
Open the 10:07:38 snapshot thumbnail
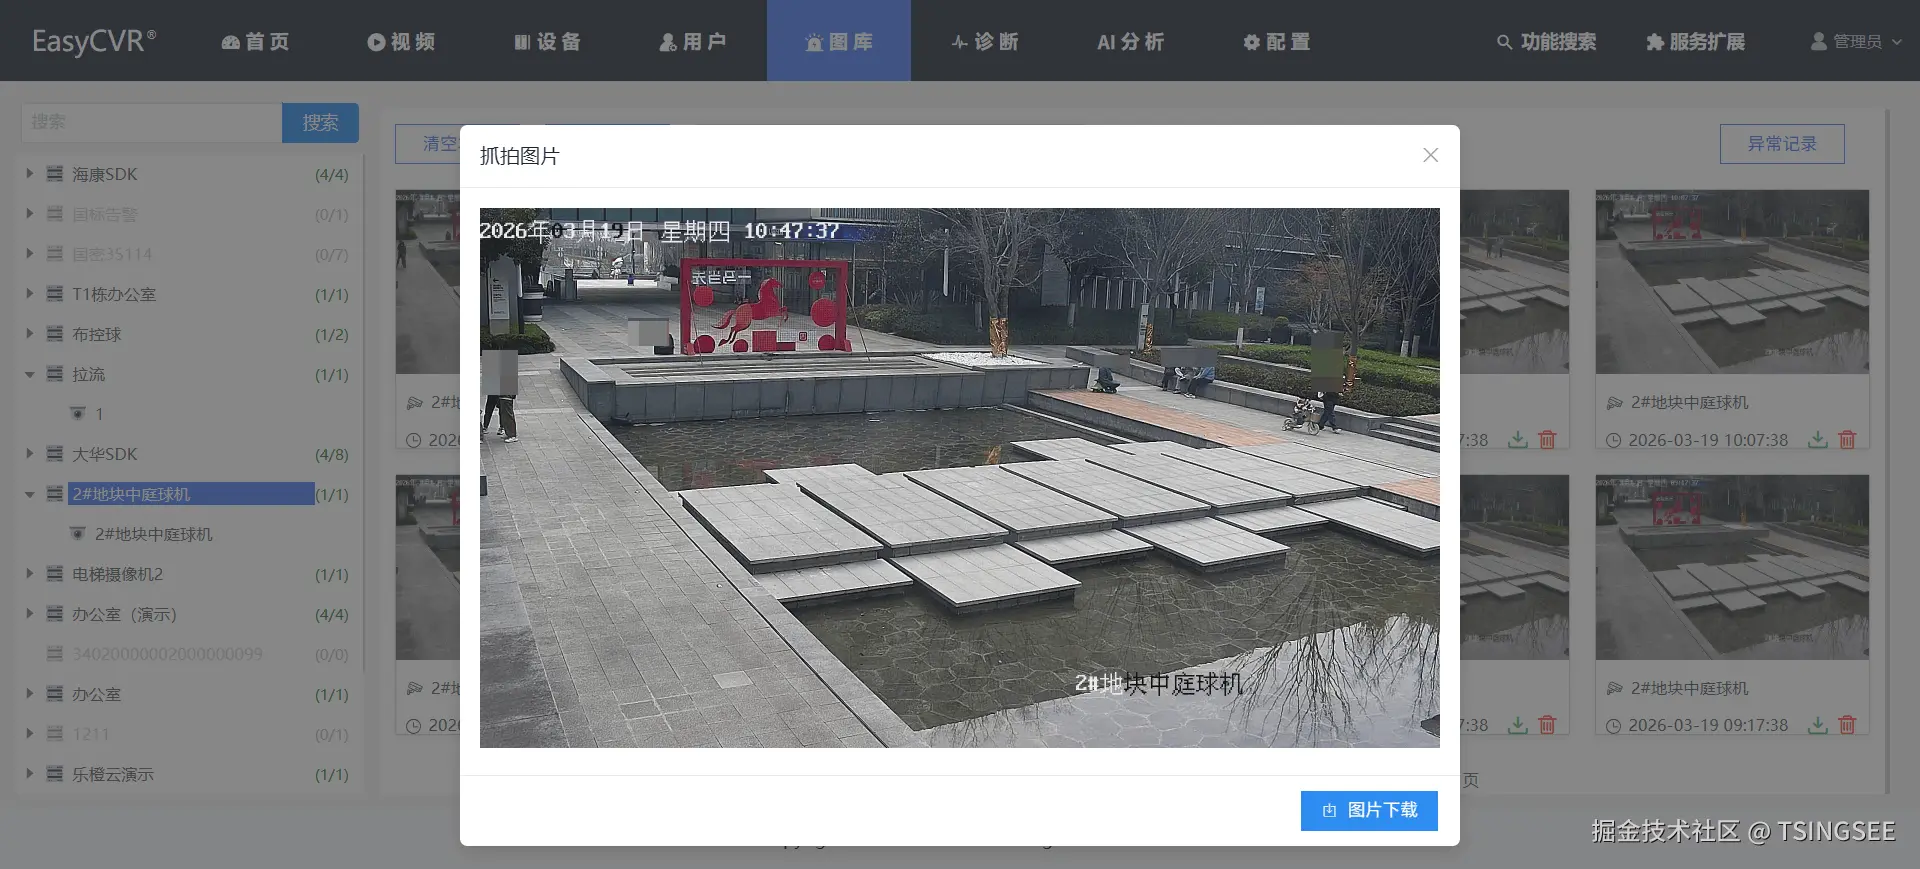[x=1732, y=282]
